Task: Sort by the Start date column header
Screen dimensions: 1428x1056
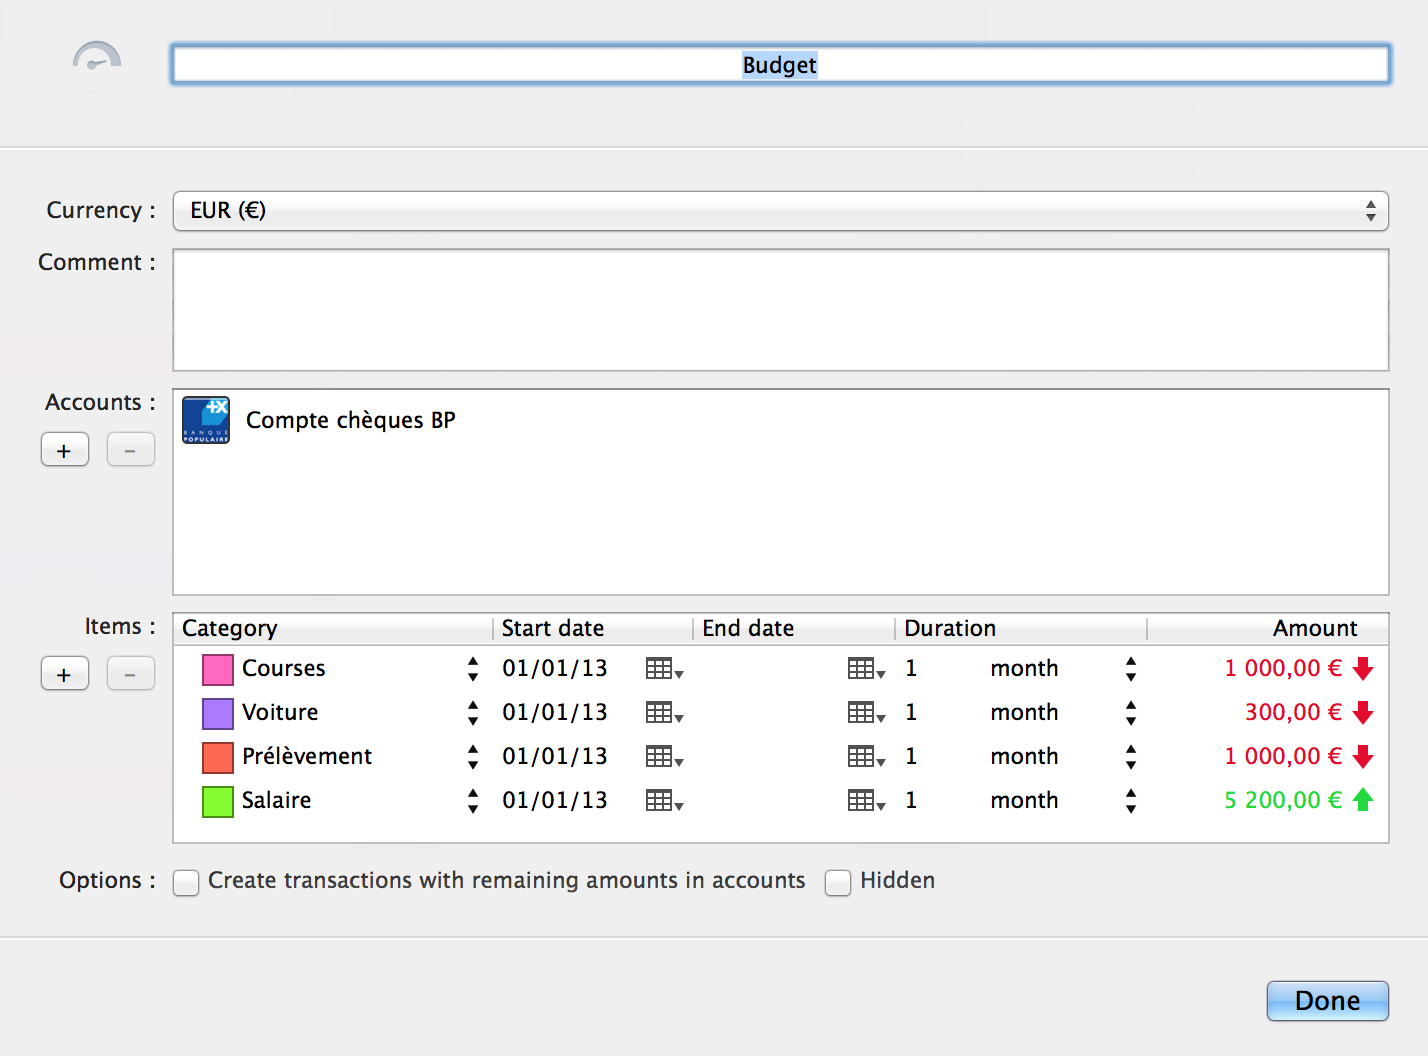Action: [593, 628]
